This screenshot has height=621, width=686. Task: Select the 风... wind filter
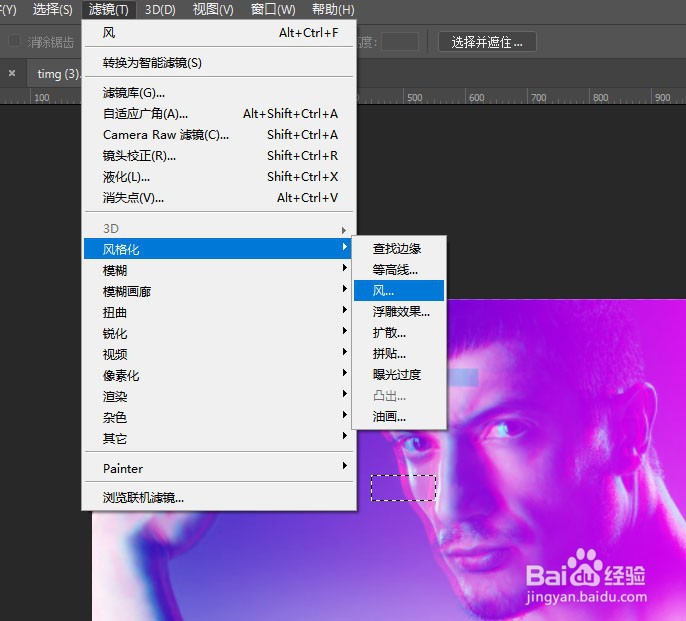coord(399,291)
